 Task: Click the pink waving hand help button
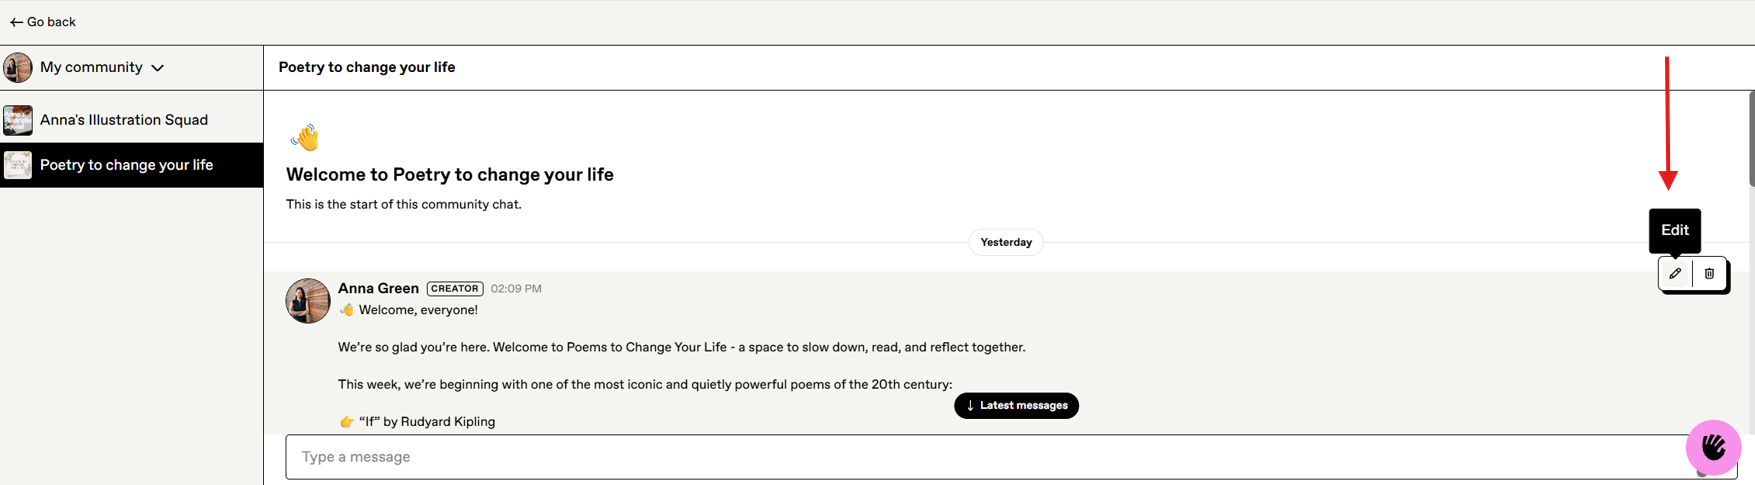click(x=1713, y=447)
